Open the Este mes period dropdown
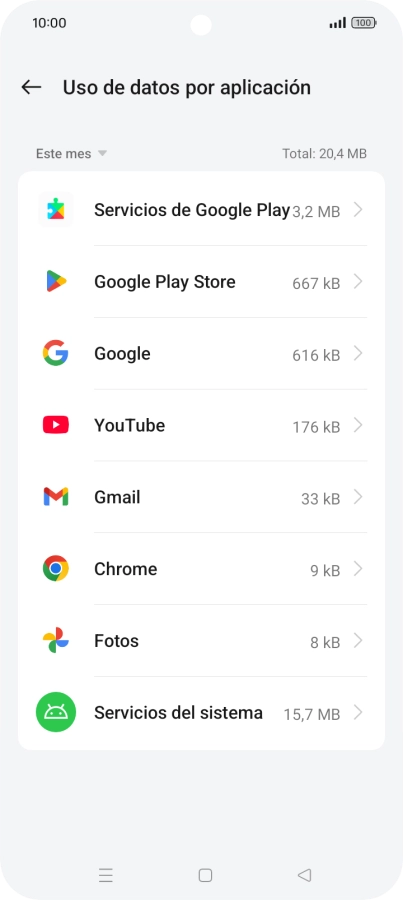Screen dimensions: 403x900 pyautogui.click(x=71, y=154)
